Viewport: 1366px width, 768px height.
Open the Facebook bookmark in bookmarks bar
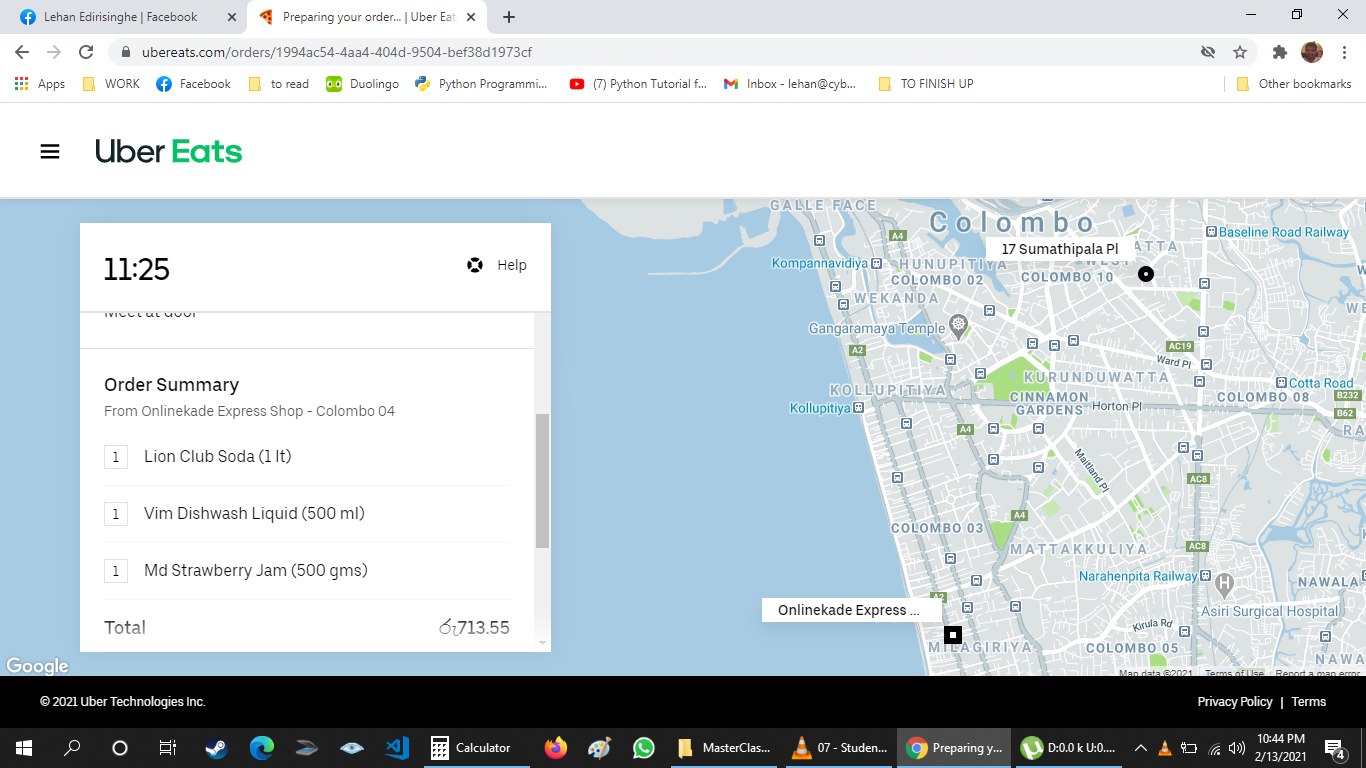[194, 84]
